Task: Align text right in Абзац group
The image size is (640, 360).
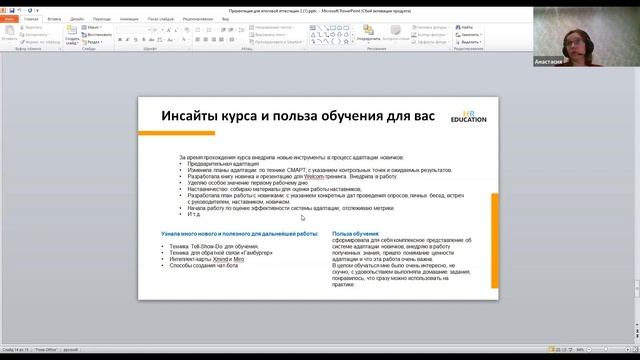Action: pos(213,40)
